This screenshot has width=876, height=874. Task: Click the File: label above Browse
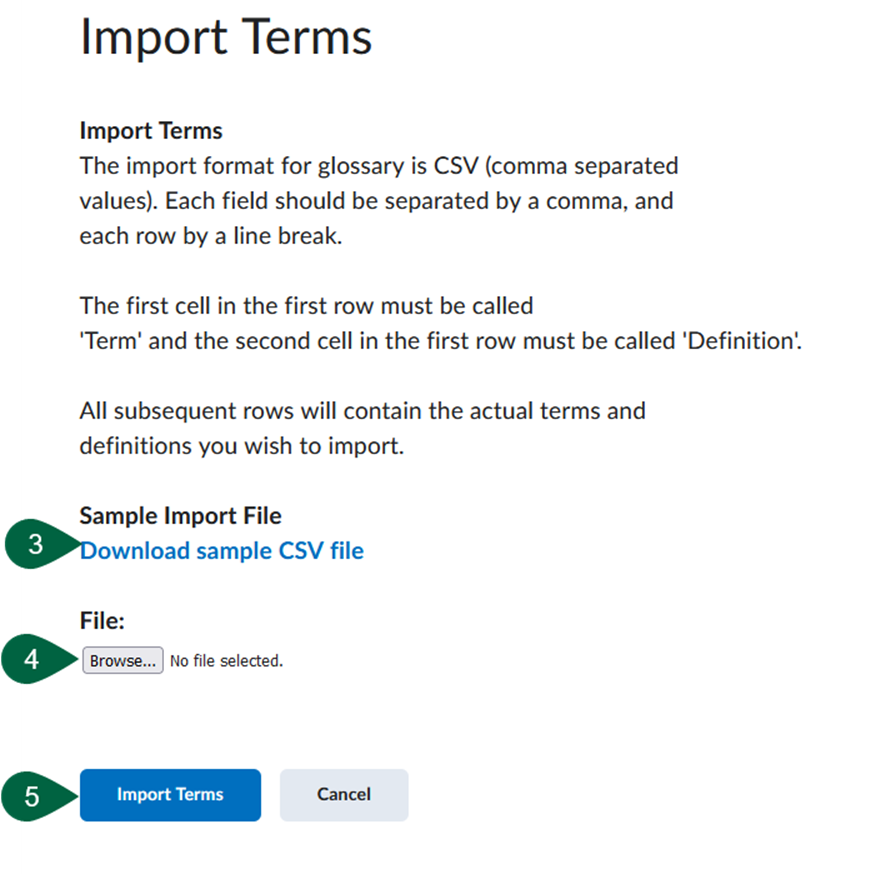tap(99, 620)
